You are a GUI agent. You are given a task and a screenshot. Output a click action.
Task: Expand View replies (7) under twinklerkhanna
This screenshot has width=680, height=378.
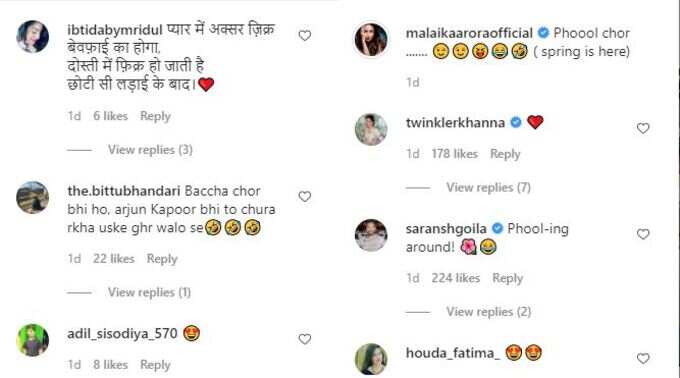coord(488,187)
